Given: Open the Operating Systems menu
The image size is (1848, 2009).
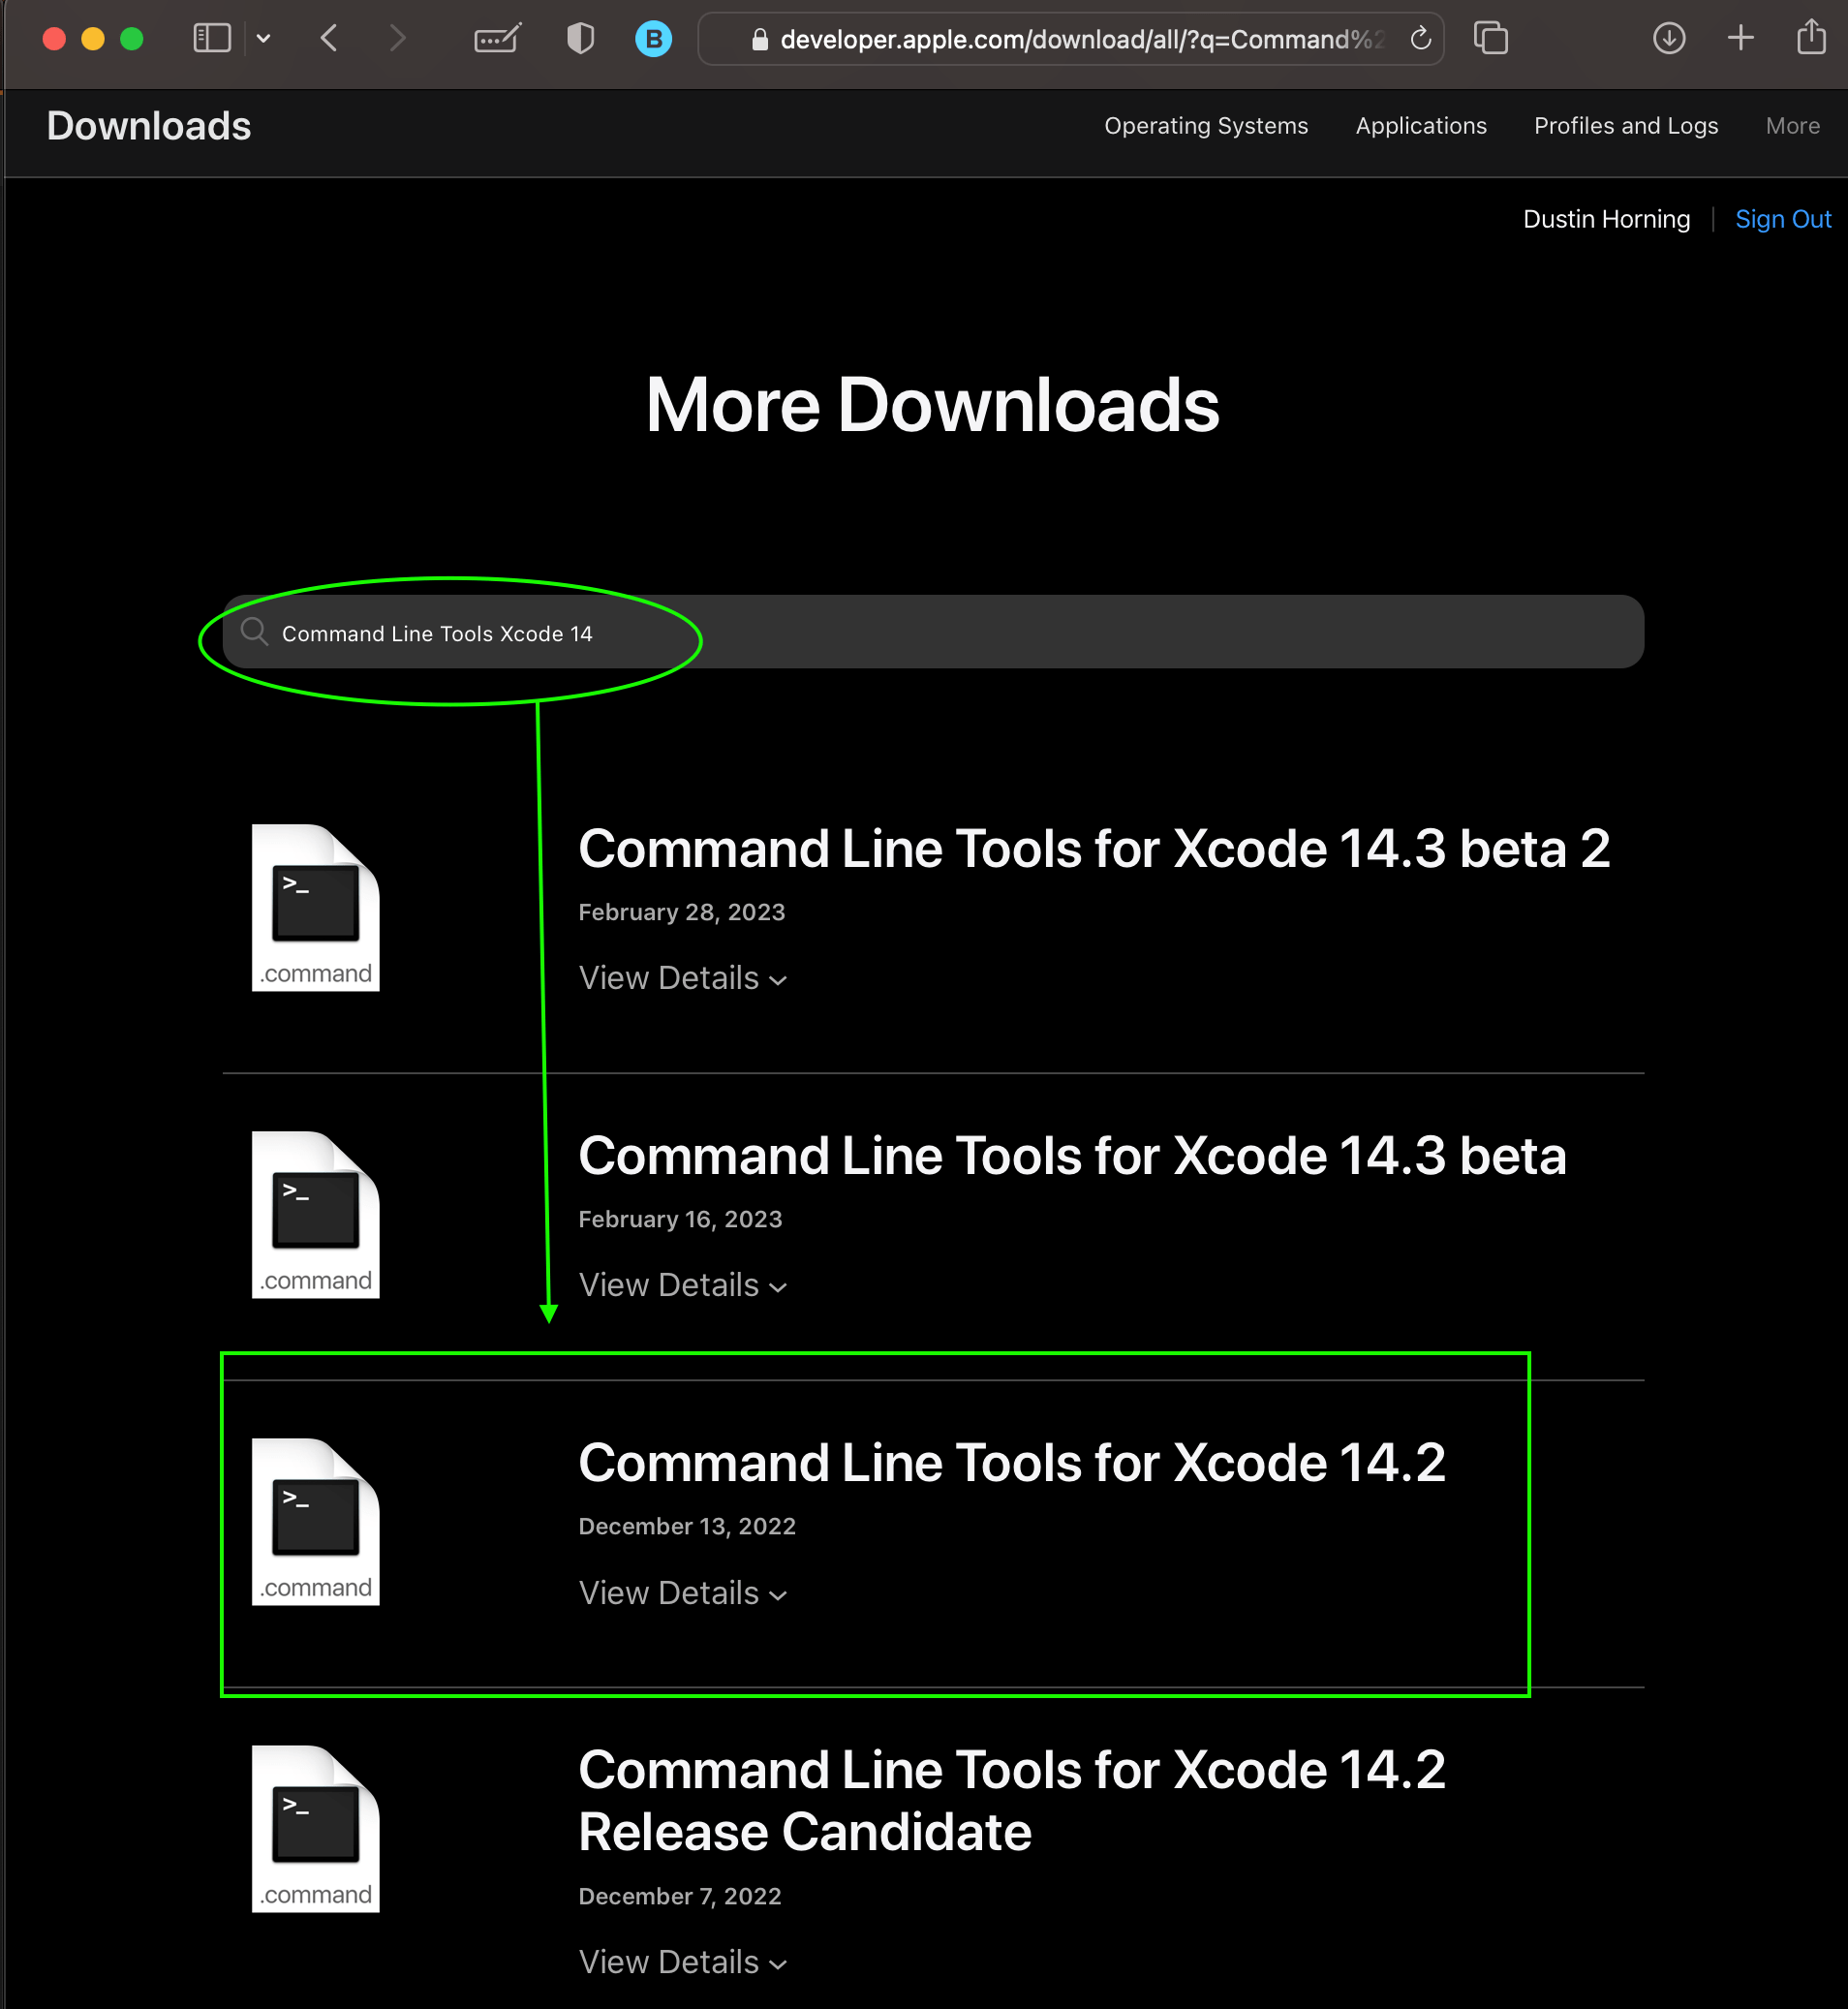Looking at the screenshot, I should tap(1206, 126).
